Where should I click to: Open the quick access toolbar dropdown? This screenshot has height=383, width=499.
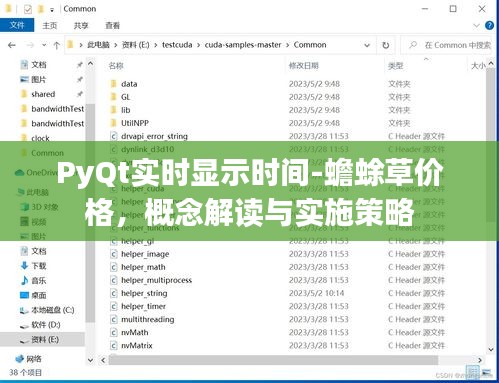[x=52, y=10]
